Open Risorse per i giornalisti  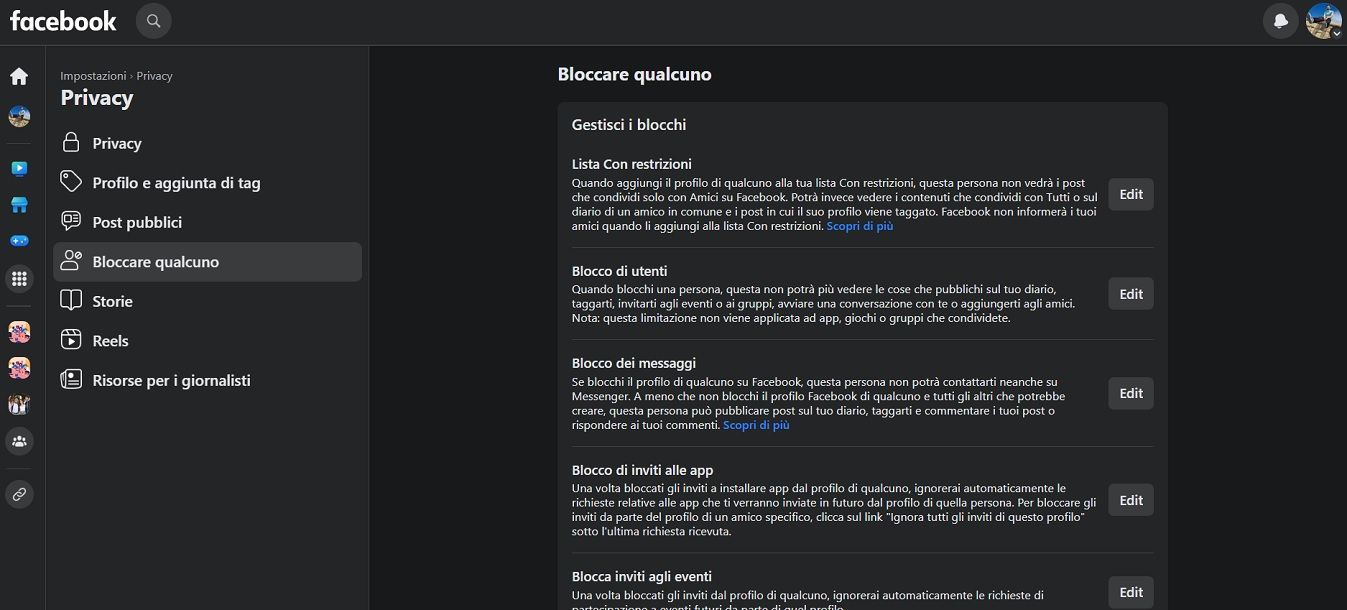click(x=207, y=380)
